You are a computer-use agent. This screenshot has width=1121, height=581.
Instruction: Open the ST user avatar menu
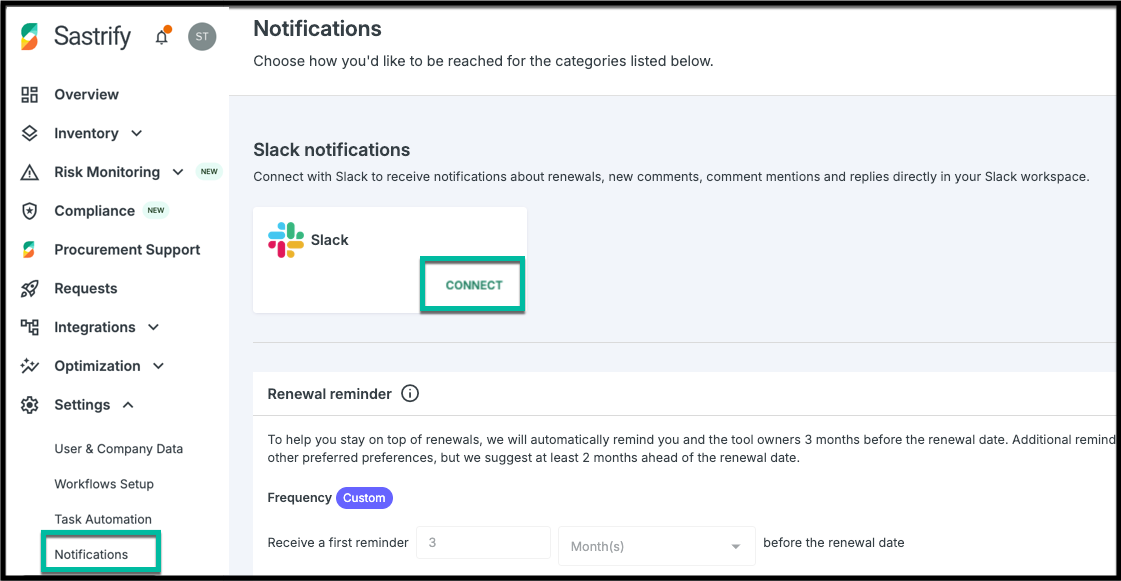click(x=202, y=37)
